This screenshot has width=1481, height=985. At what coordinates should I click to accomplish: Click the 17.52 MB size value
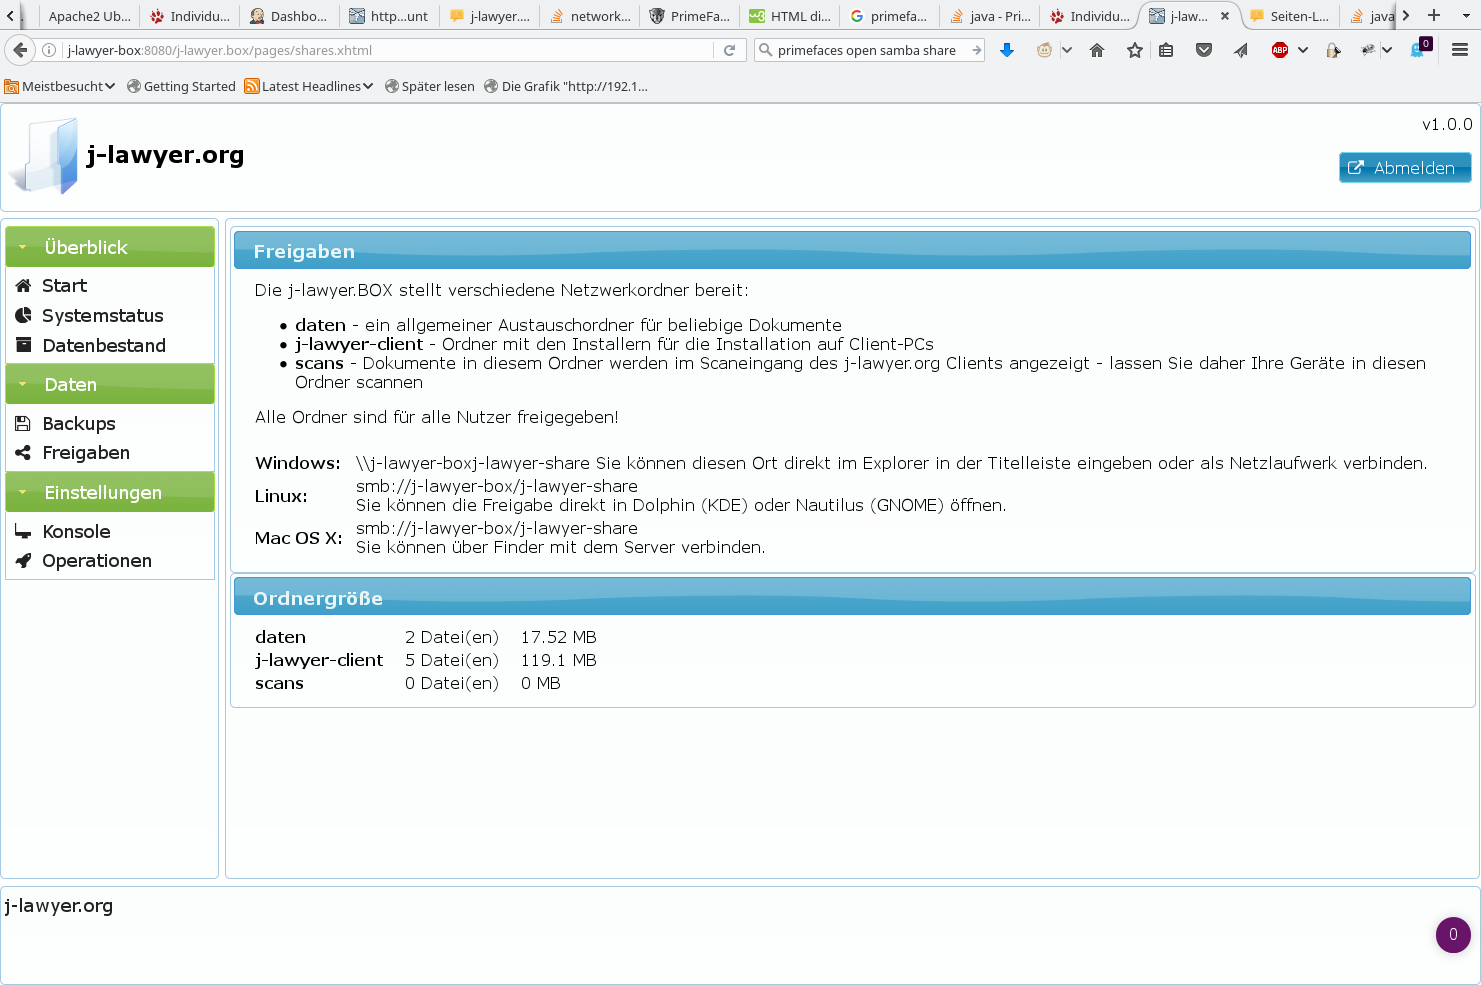pyautogui.click(x=559, y=637)
